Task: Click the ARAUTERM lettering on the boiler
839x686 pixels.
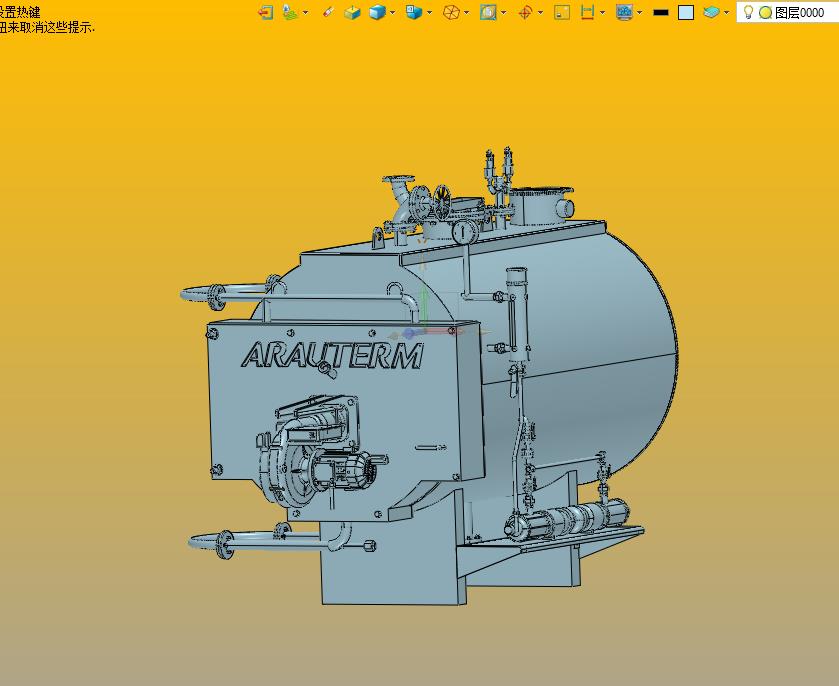Action: (332, 355)
